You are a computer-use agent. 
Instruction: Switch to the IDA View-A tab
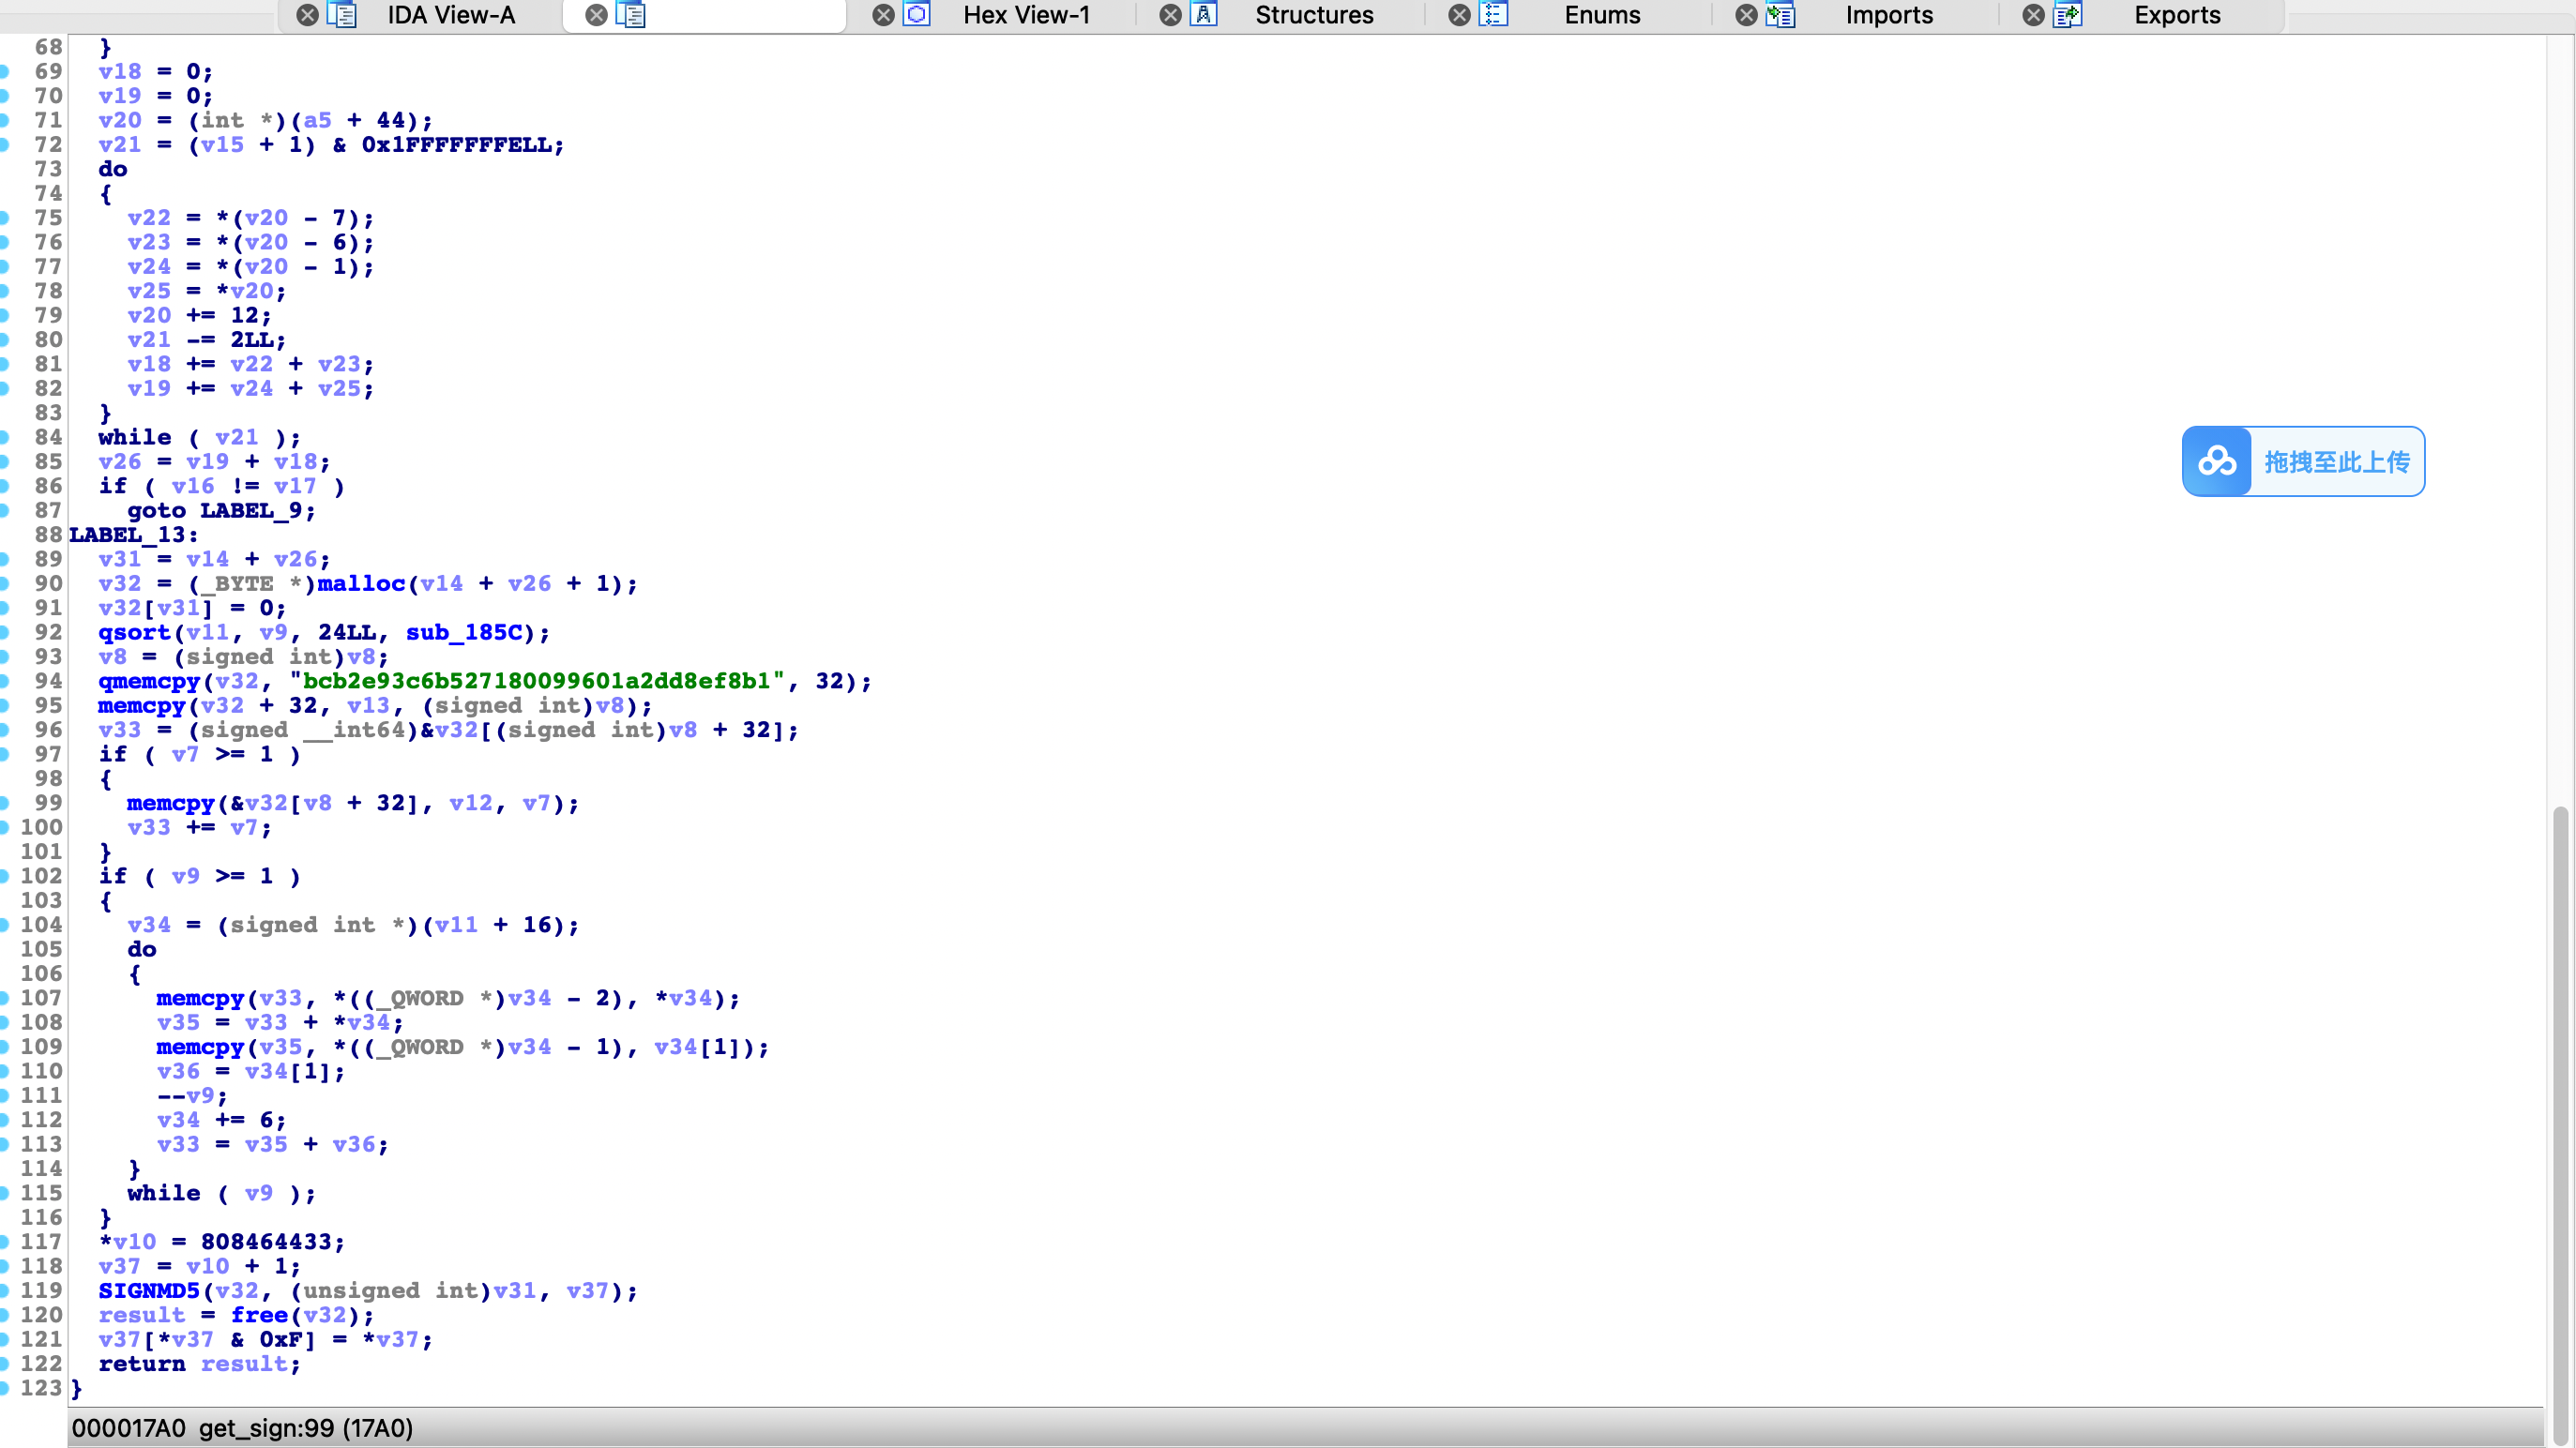451,15
